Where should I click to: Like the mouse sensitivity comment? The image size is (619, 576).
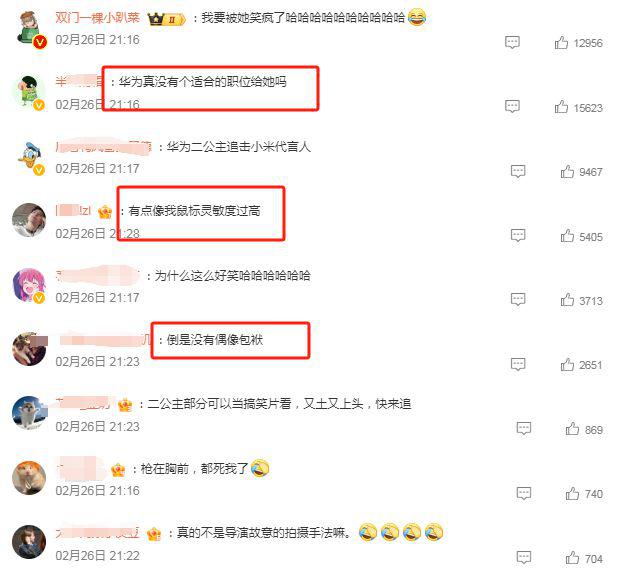567,236
